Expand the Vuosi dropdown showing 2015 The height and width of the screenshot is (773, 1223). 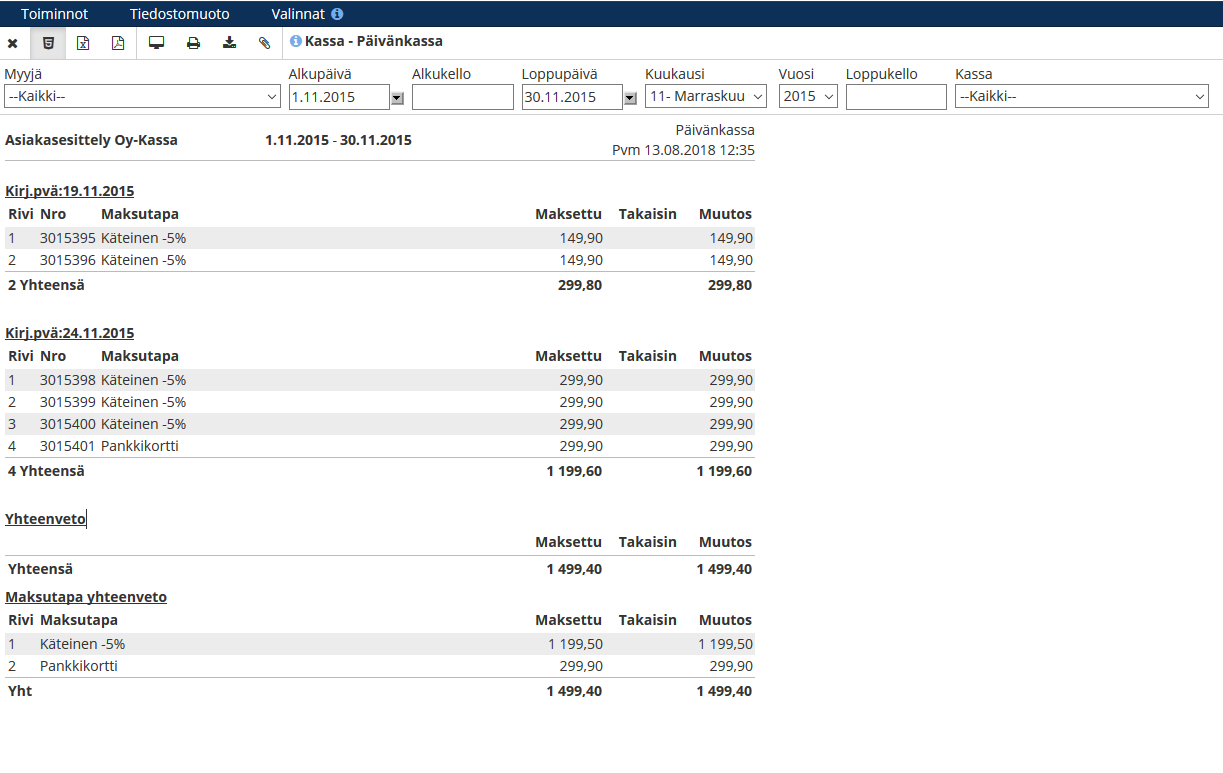point(808,97)
